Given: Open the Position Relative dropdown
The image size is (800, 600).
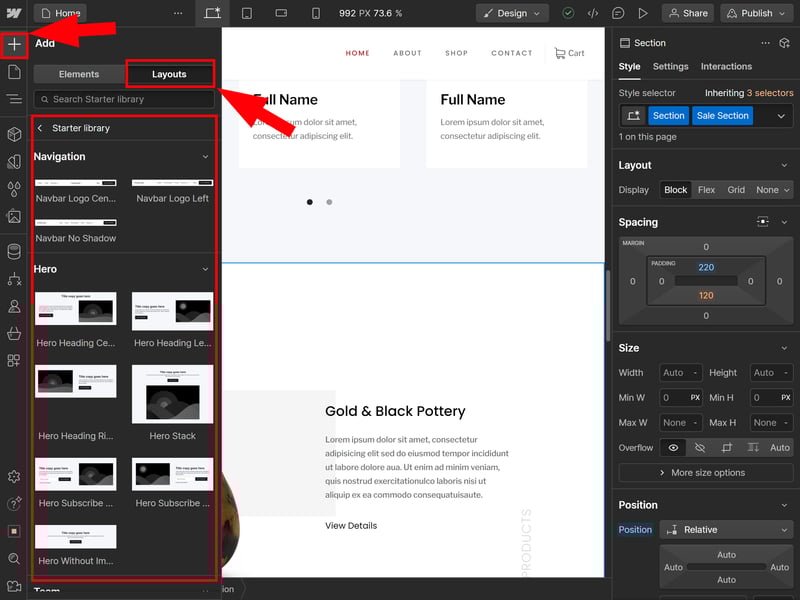Looking at the screenshot, I should pos(726,530).
